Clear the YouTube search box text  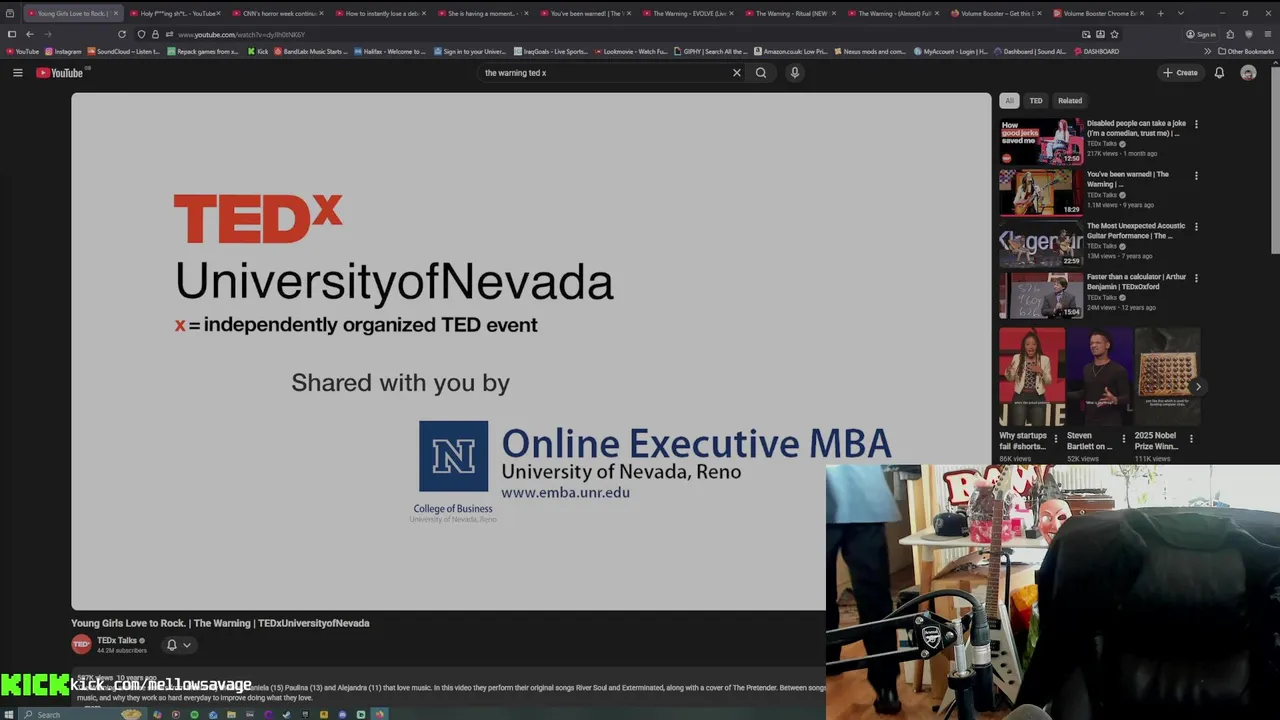(737, 72)
